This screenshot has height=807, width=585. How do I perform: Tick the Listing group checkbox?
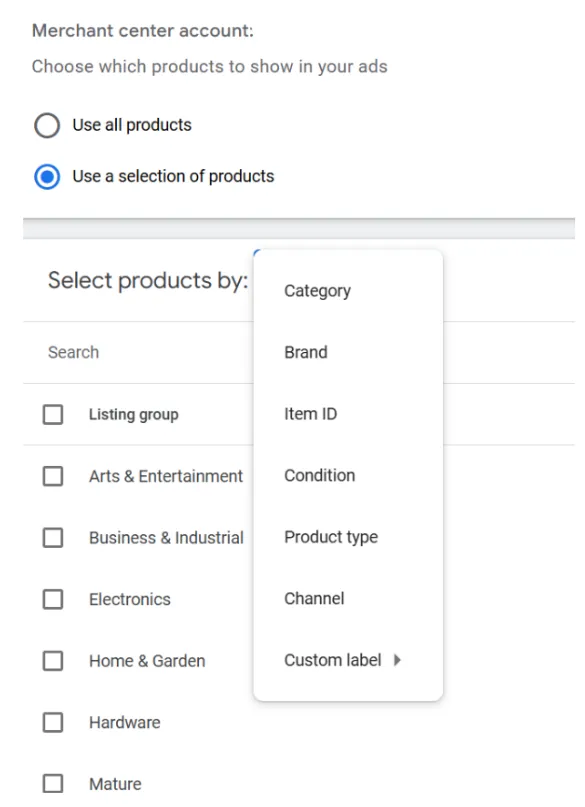pyautogui.click(x=53, y=414)
